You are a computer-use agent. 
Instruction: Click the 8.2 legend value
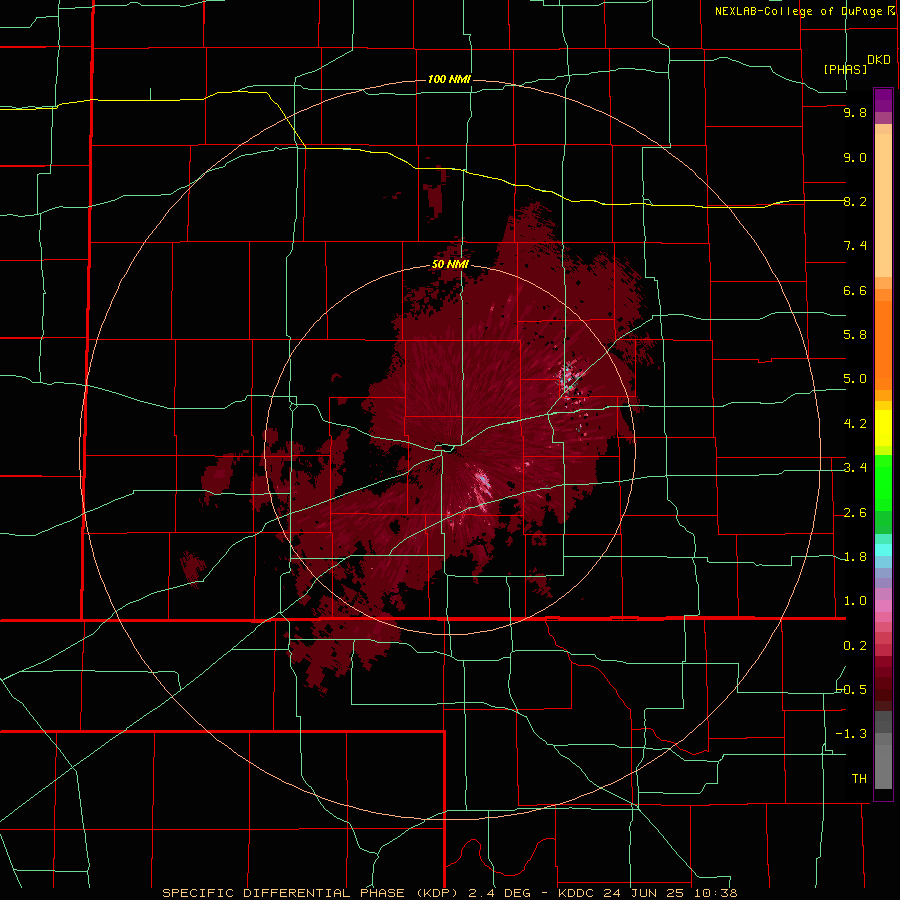coord(855,201)
